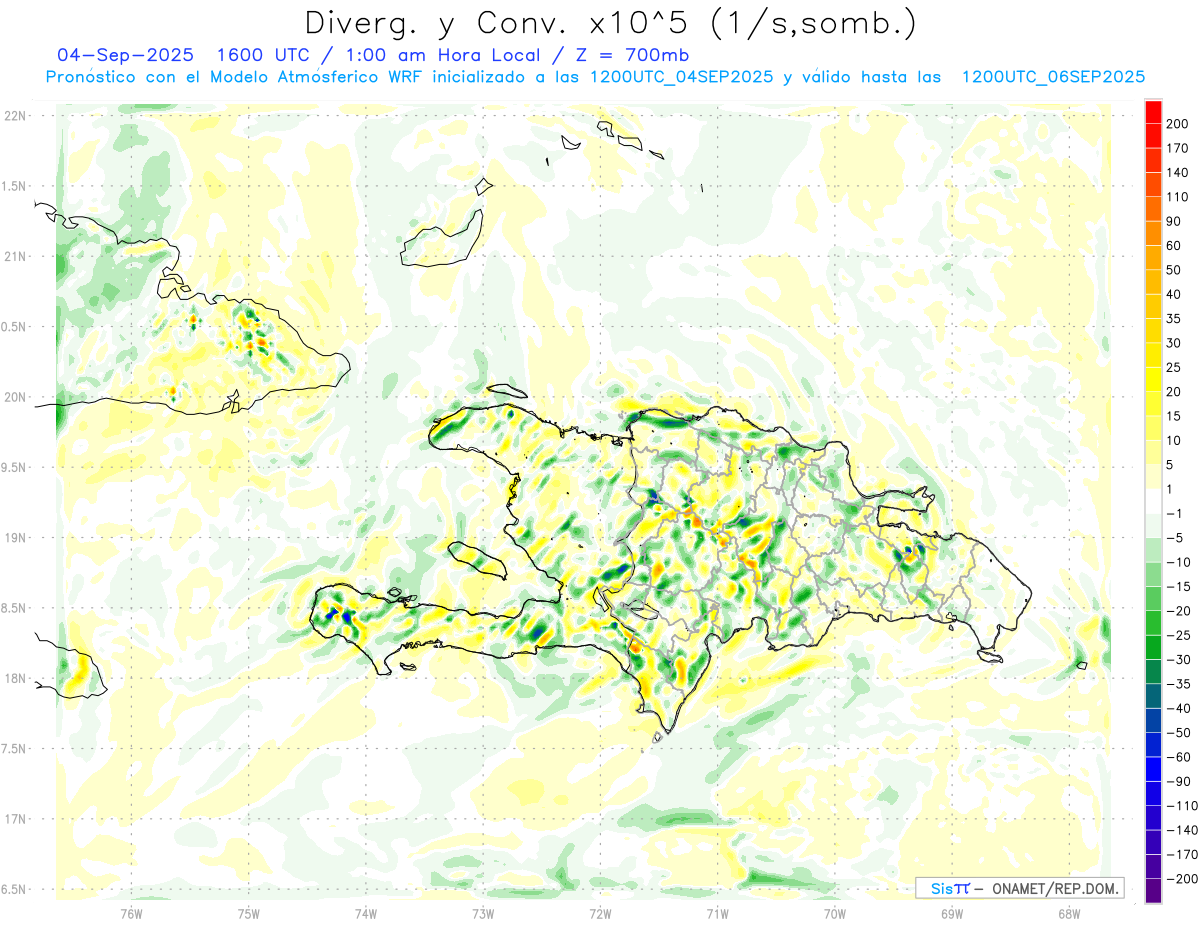Pick the red band at colorbar top

pyautogui.click(x=1153, y=112)
